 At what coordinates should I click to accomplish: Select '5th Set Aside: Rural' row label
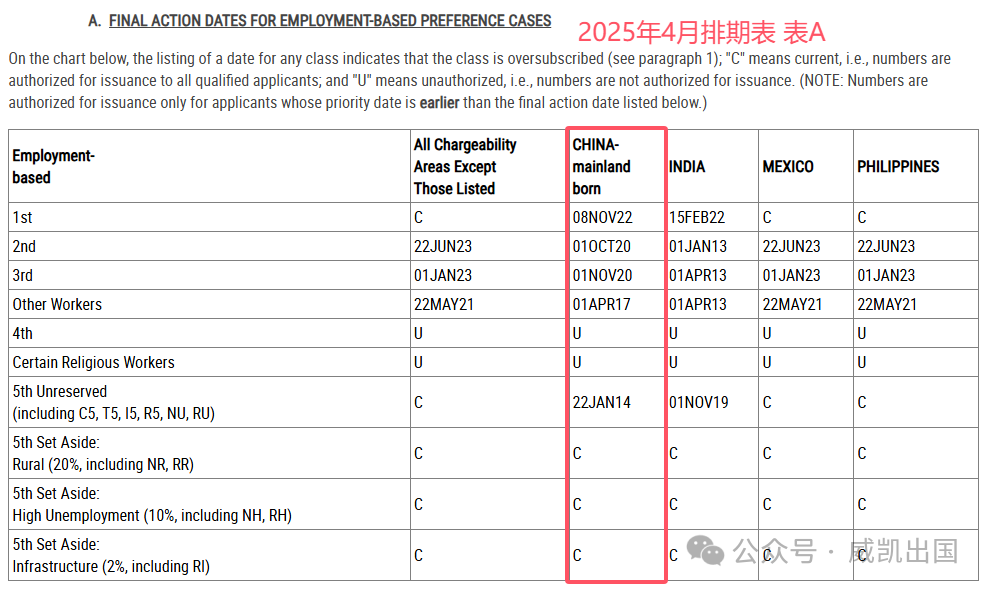click(x=103, y=453)
